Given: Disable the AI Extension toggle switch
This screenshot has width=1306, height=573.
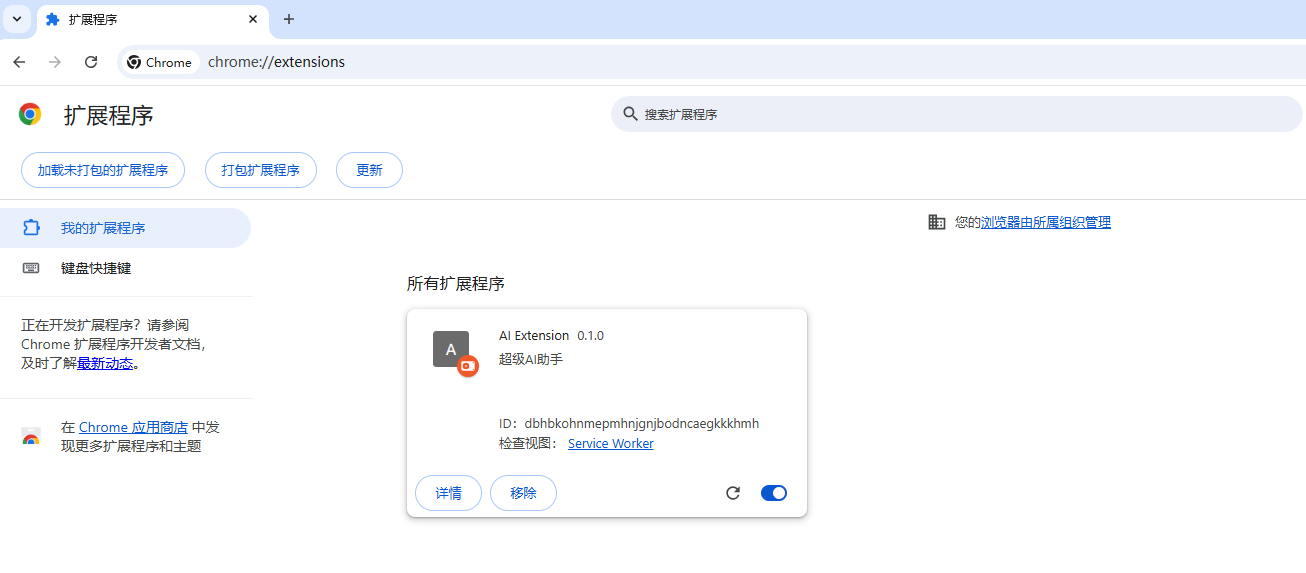Looking at the screenshot, I should point(773,493).
